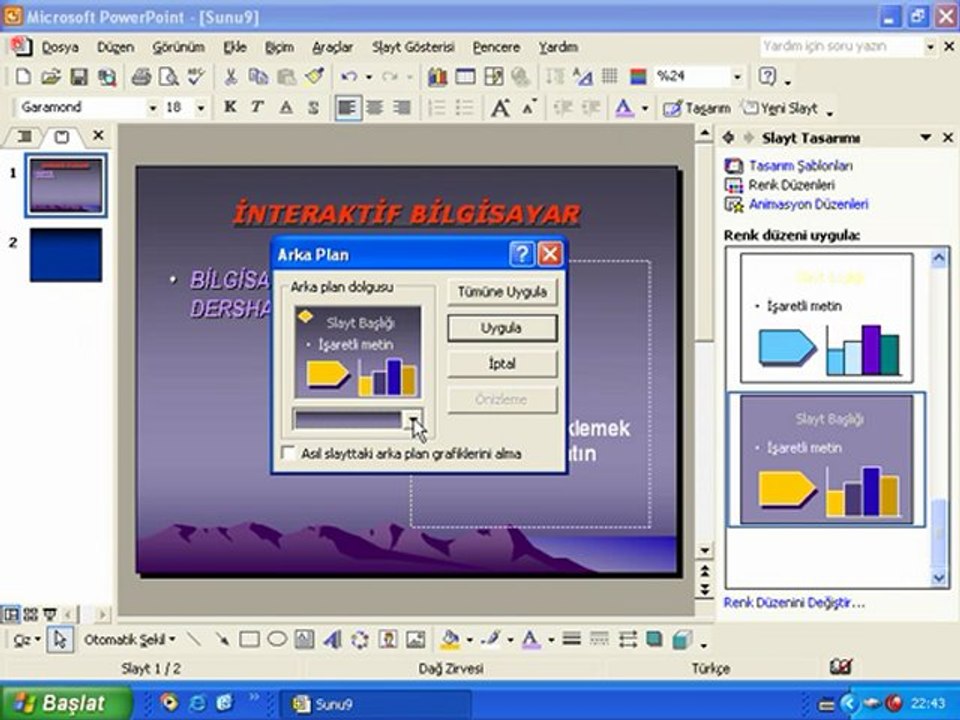Click the Insert Clip Art icon
The height and width of the screenshot is (720, 960).
click(x=388, y=640)
